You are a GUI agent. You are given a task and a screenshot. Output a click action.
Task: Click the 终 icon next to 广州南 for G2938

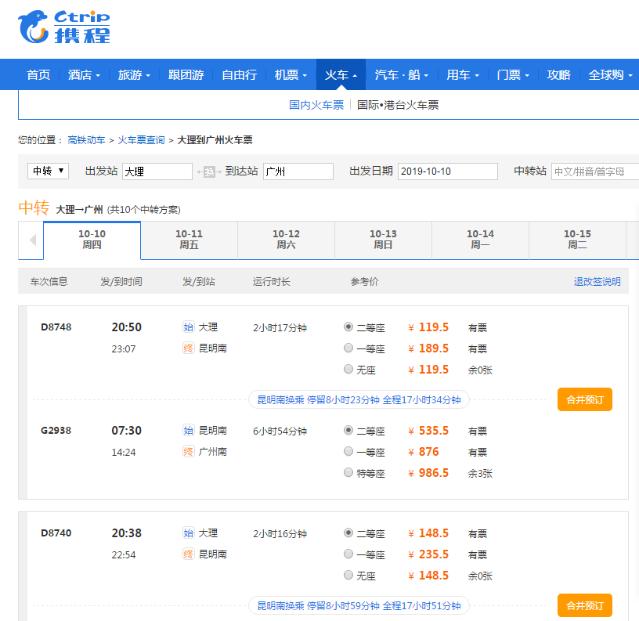[x=188, y=451]
